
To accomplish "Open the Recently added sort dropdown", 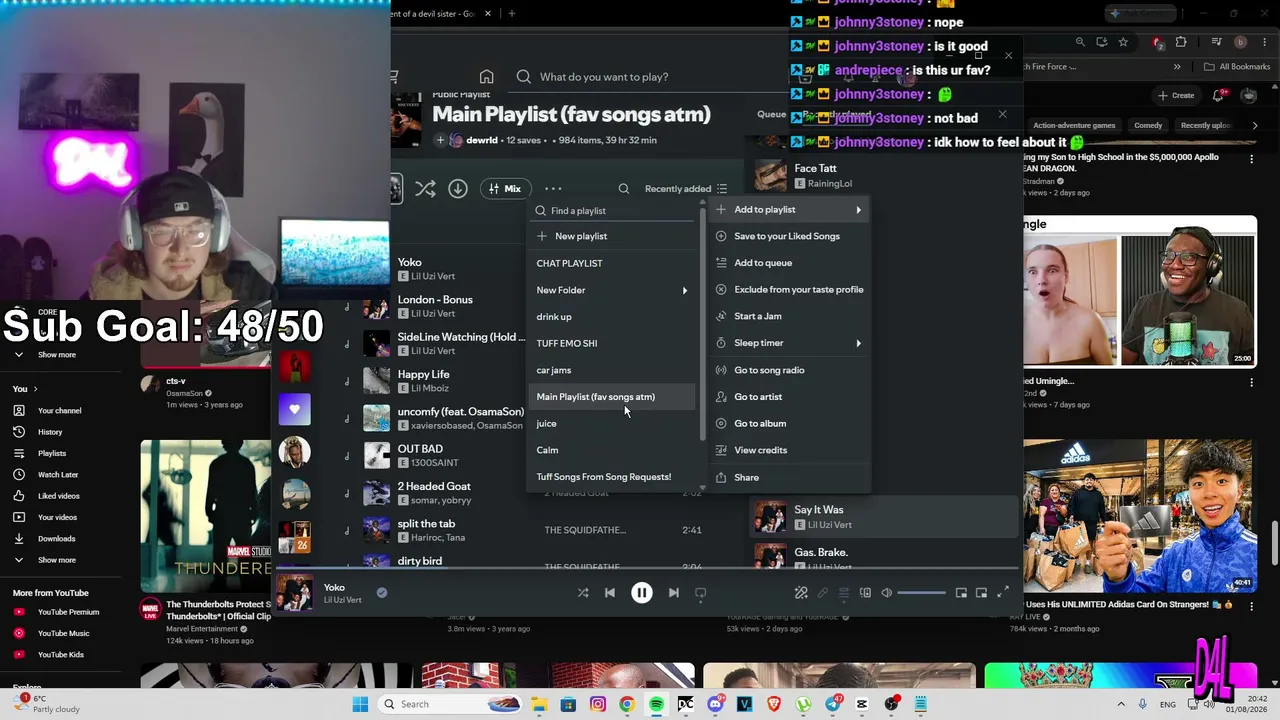I will click(x=686, y=189).
